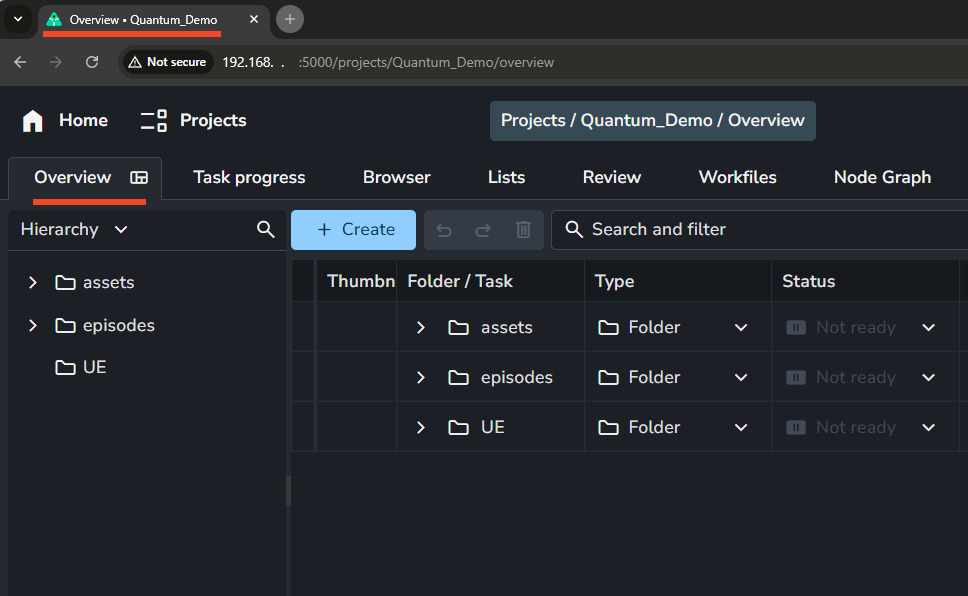
Task: Go back with browser back arrow
Action: [20, 62]
